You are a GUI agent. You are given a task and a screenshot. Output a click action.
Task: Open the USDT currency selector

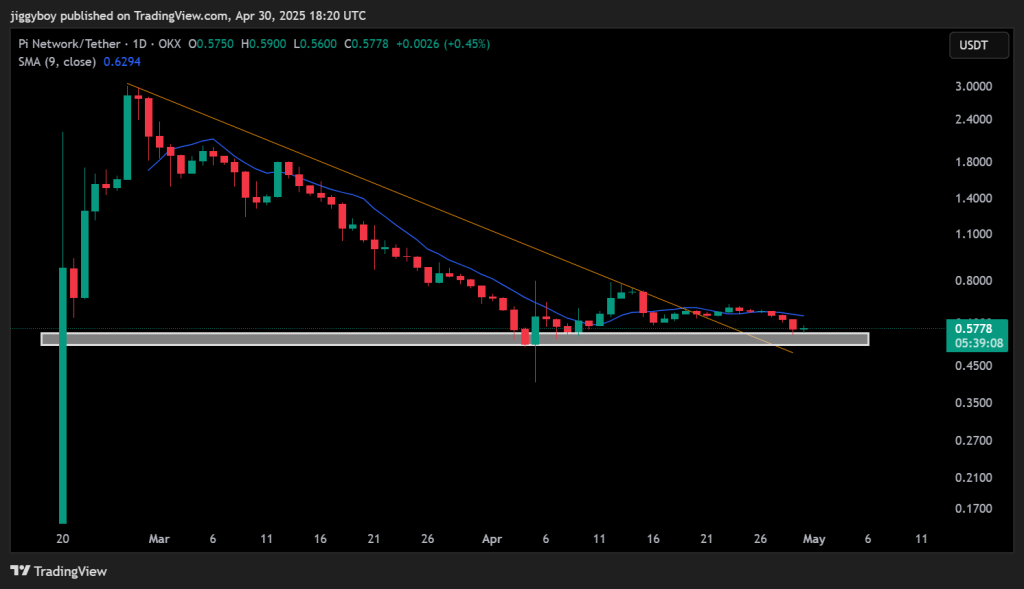pyautogui.click(x=978, y=45)
